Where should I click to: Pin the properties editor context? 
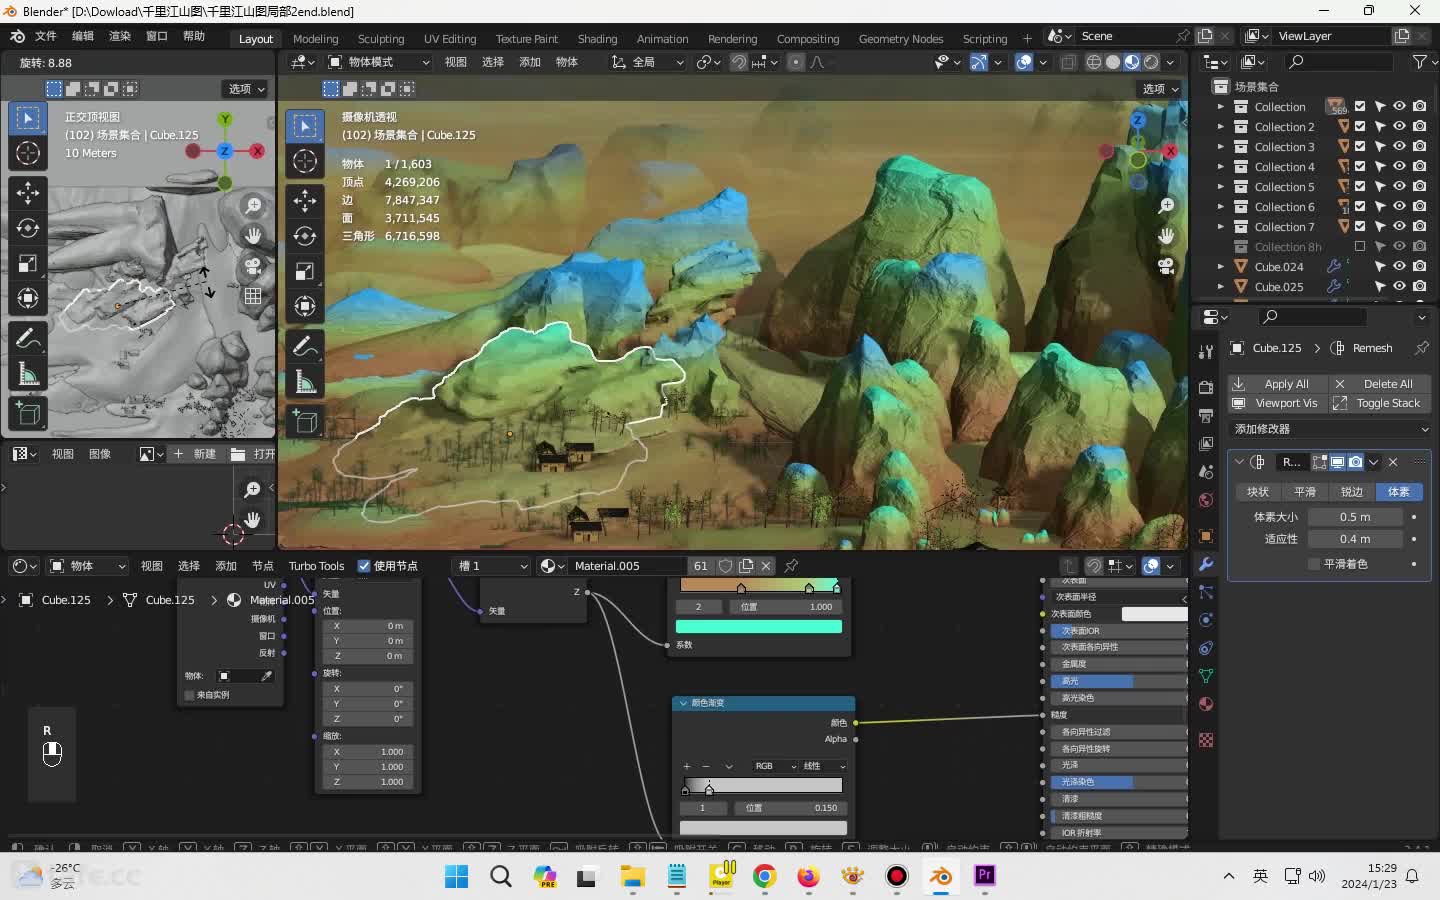point(1422,348)
